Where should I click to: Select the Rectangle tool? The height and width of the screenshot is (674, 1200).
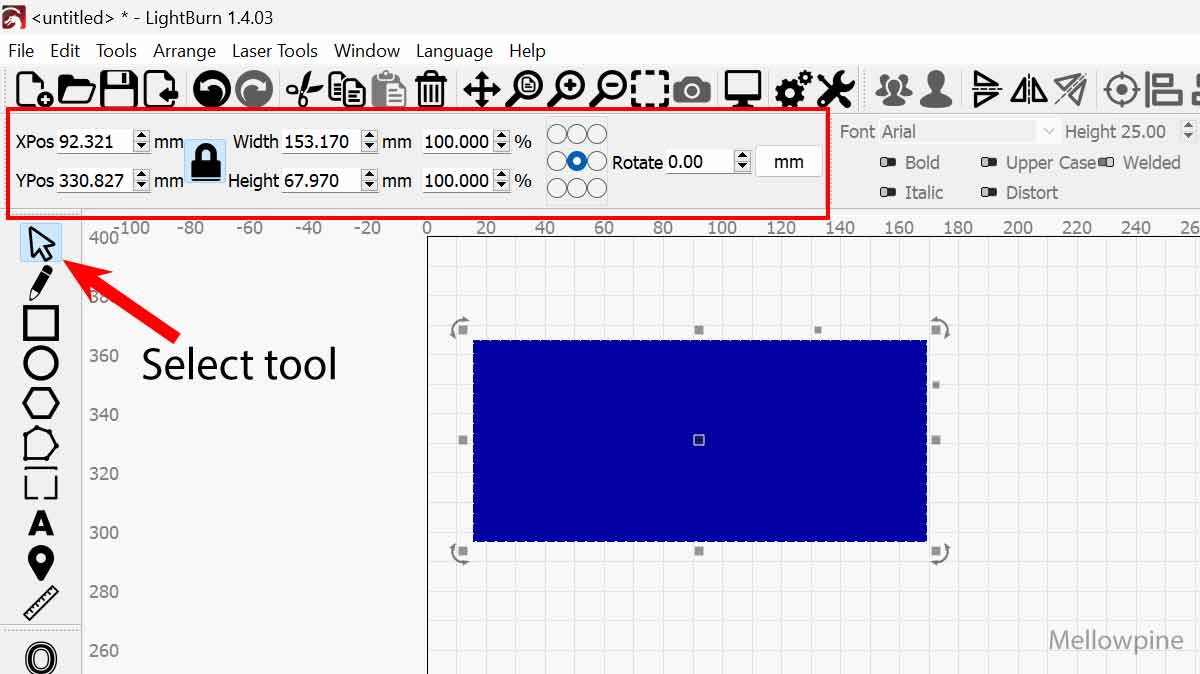point(40,322)
